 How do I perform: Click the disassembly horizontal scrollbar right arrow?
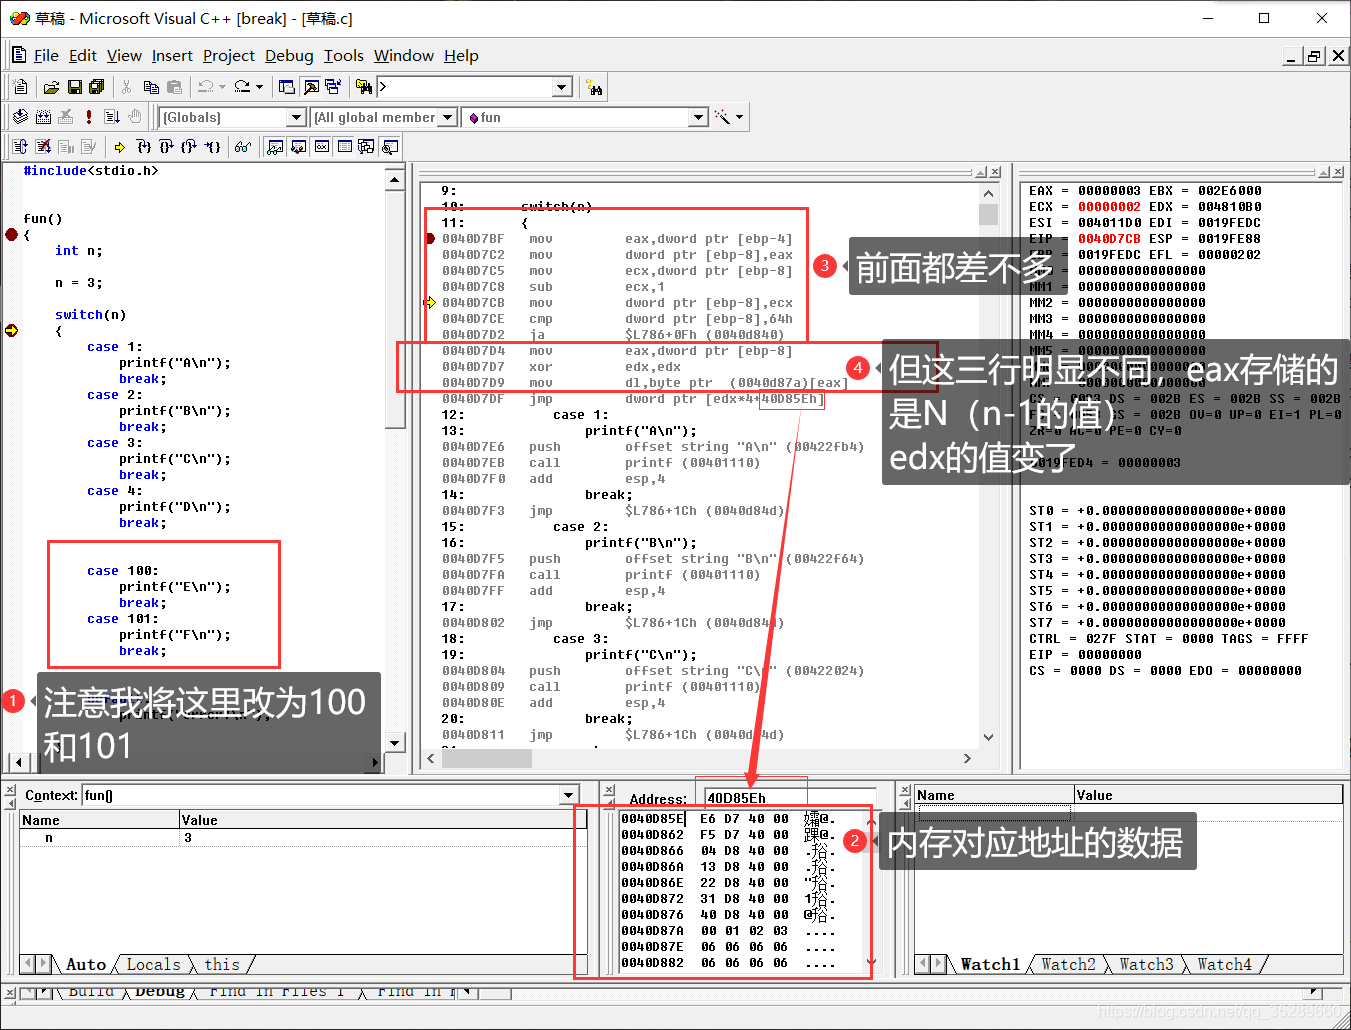click(x=967, y=758)
